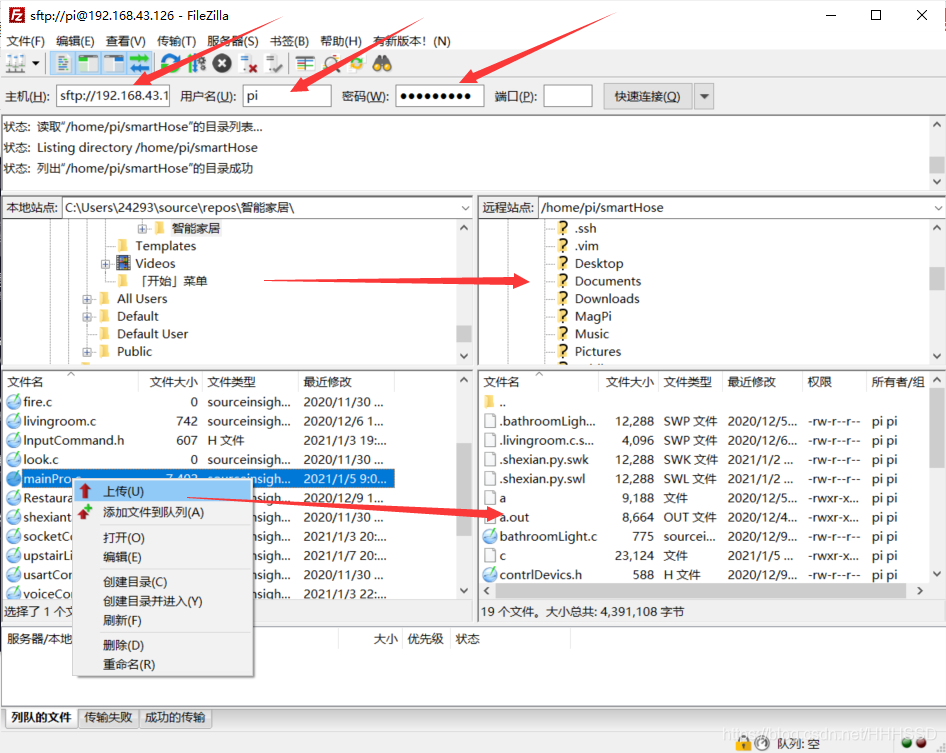The width and height of the screenshot is (946, 753).
Task: Open the 编辑(E) menu
Action: click(x=75, y=41)
